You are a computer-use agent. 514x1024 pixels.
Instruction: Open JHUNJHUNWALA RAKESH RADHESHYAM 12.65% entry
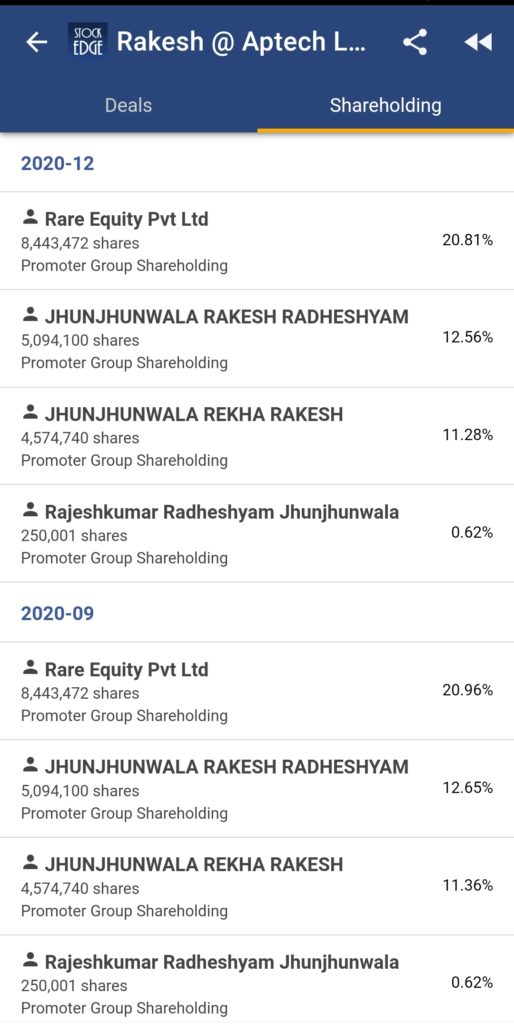257,788
